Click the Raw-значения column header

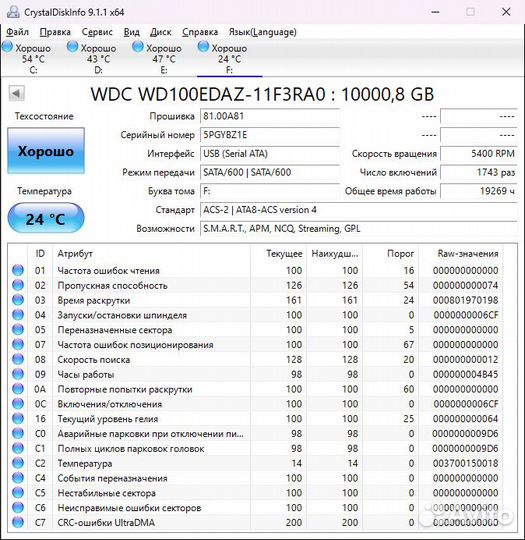[x=461, y=254]
